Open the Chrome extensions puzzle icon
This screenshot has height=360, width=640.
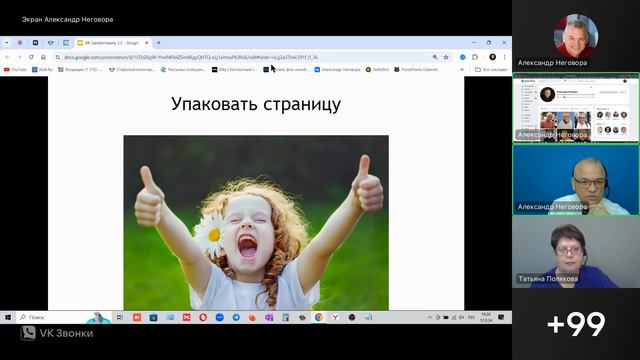point(475,57)
